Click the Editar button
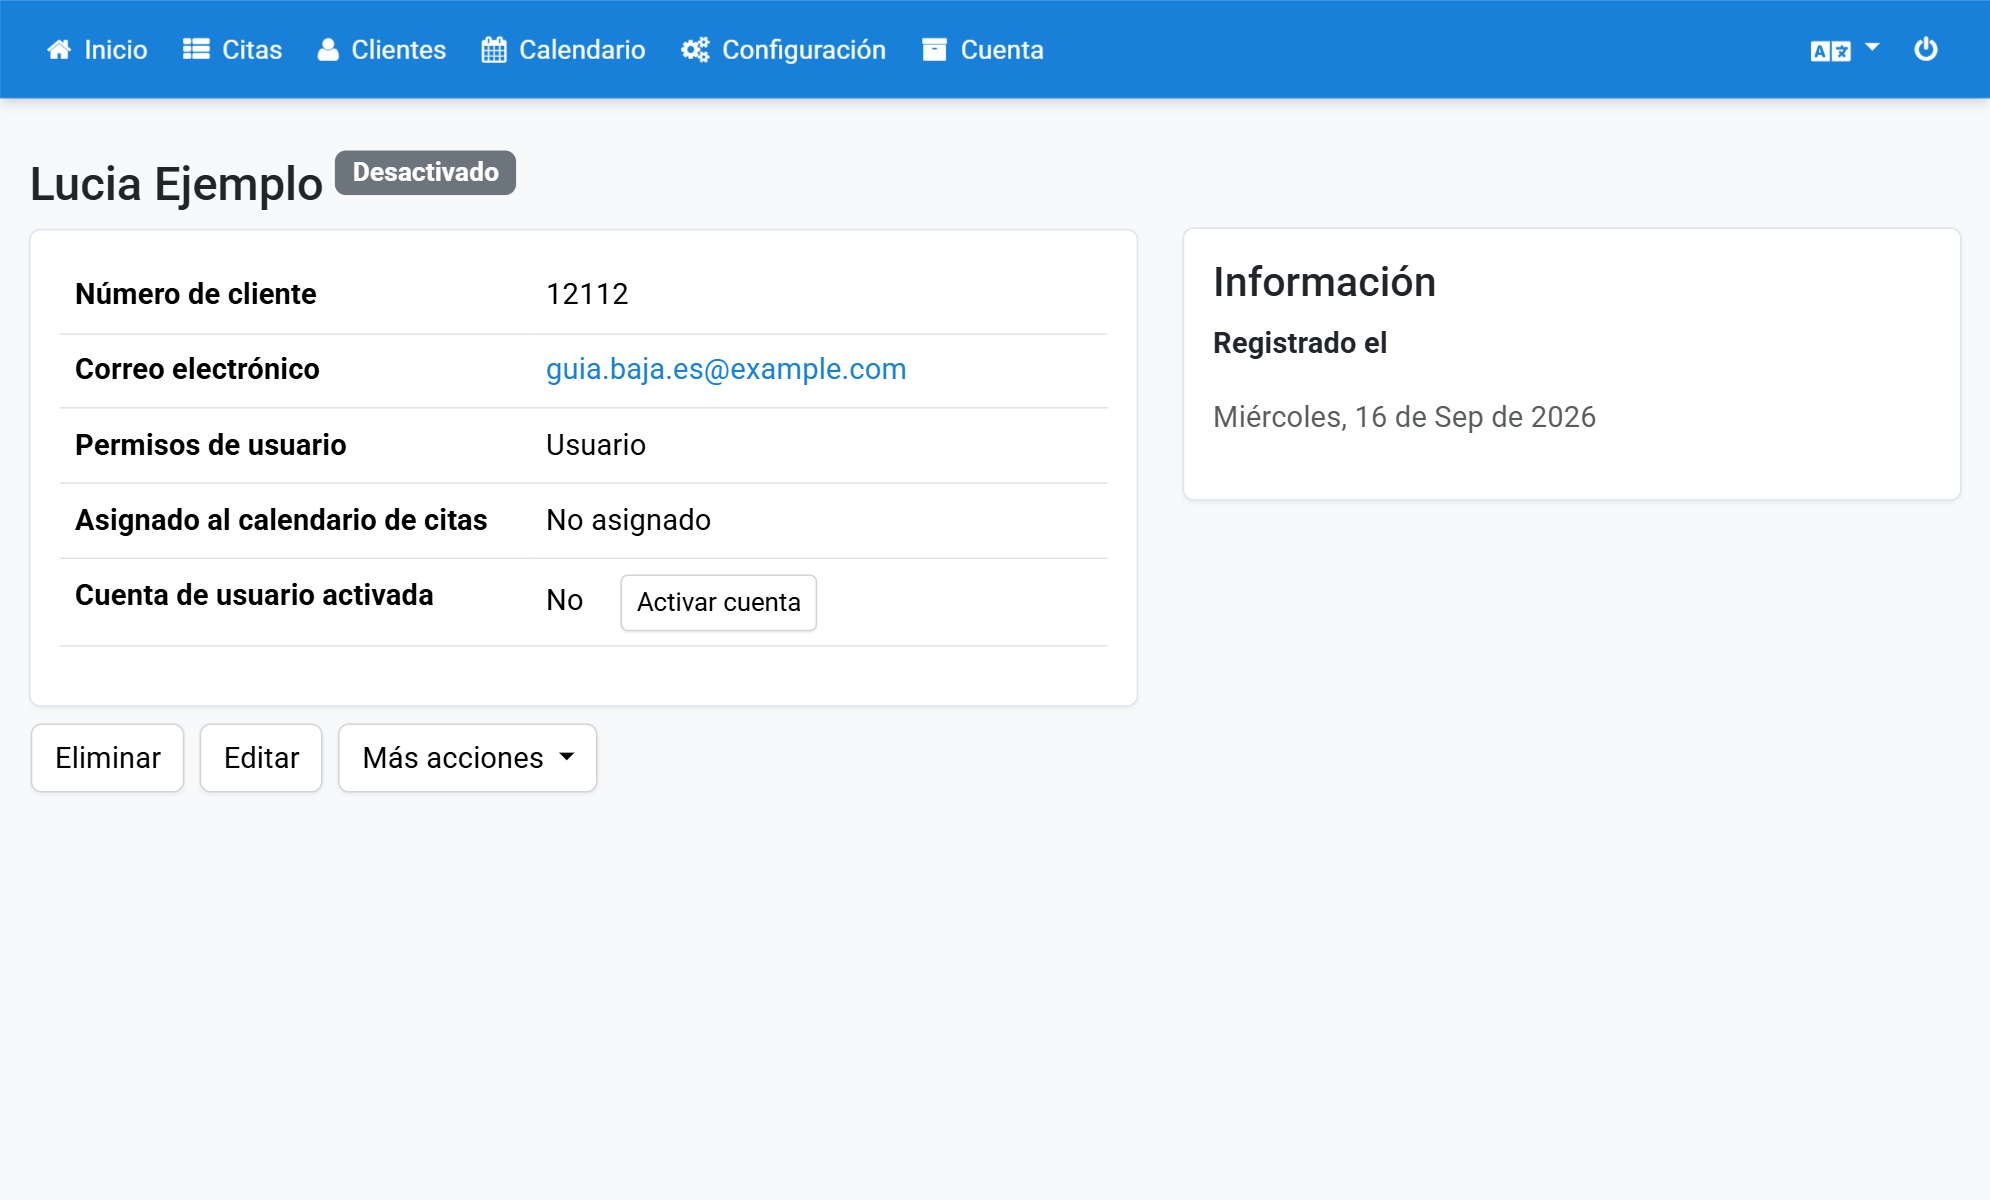This screenshot has width=1990, height=1200. click(x=261, y=758)
